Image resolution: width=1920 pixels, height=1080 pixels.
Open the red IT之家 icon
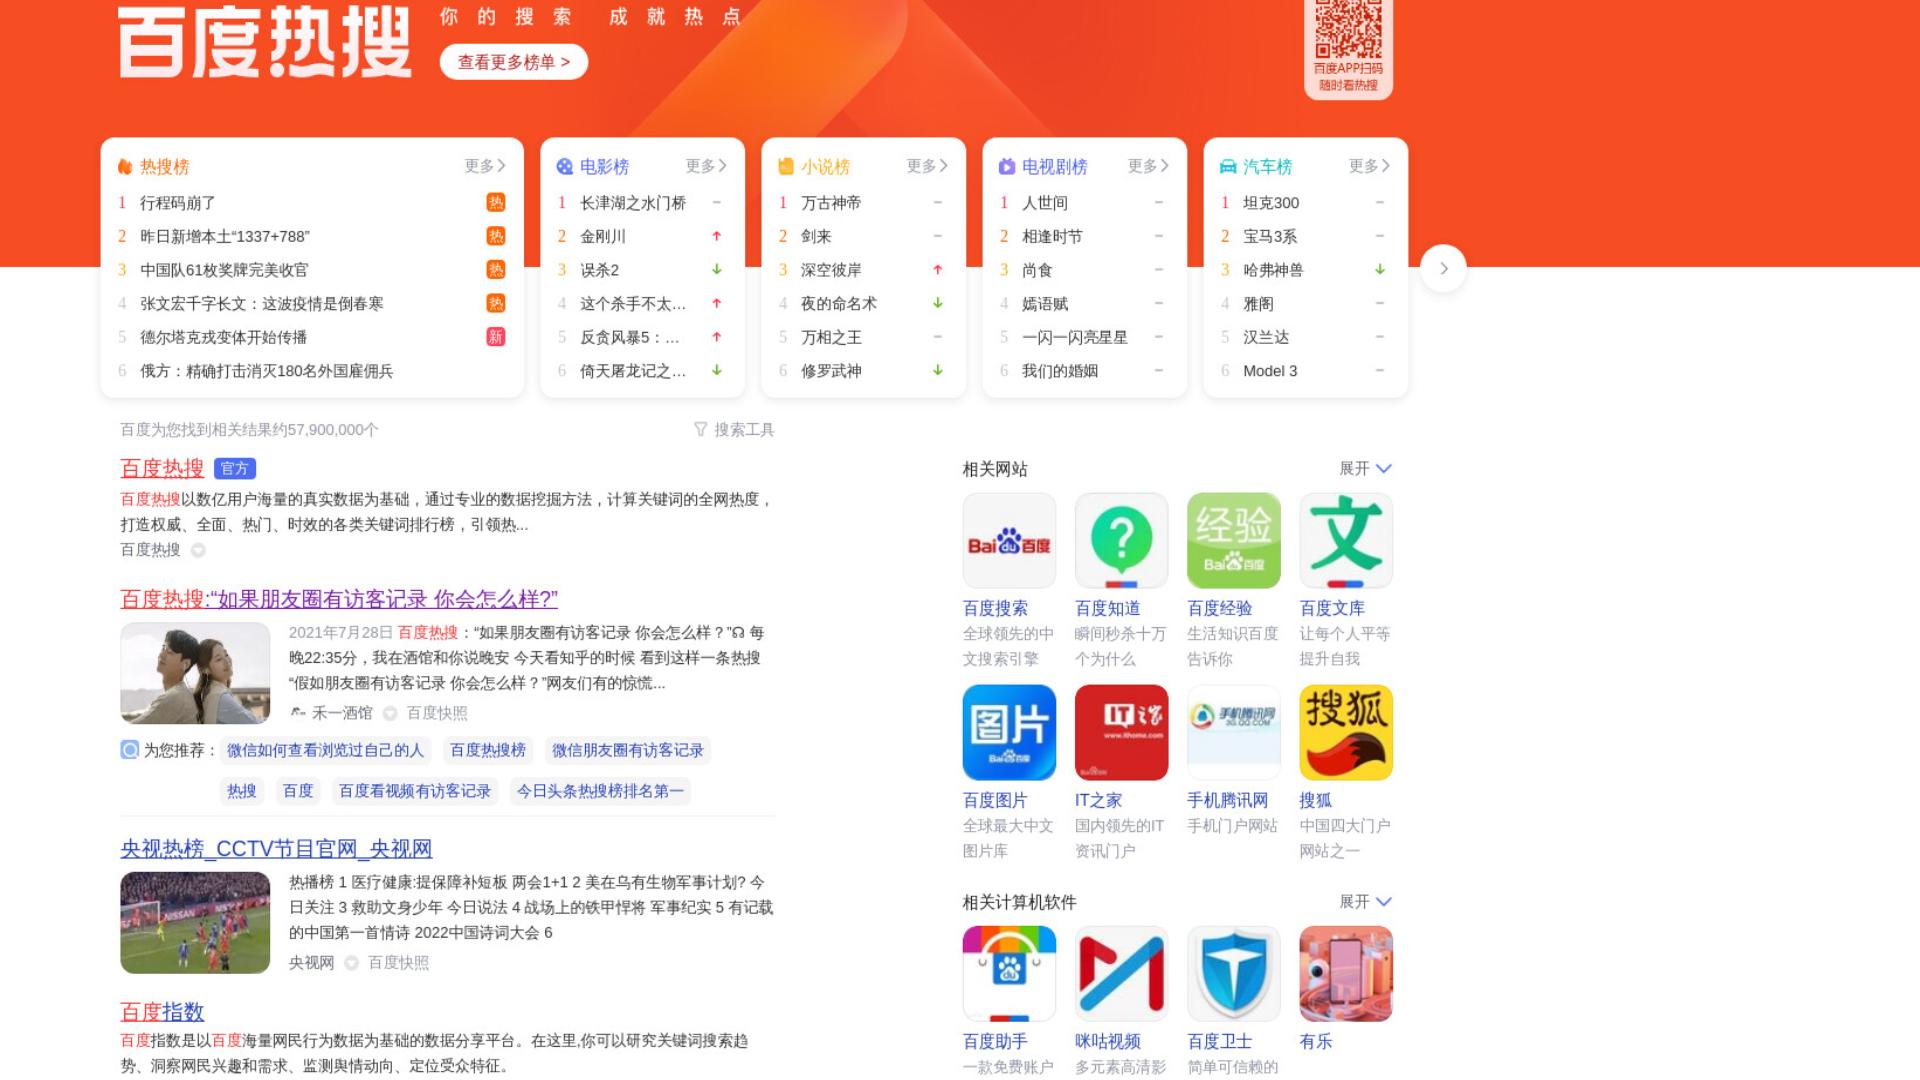(x=1121, y=732)
